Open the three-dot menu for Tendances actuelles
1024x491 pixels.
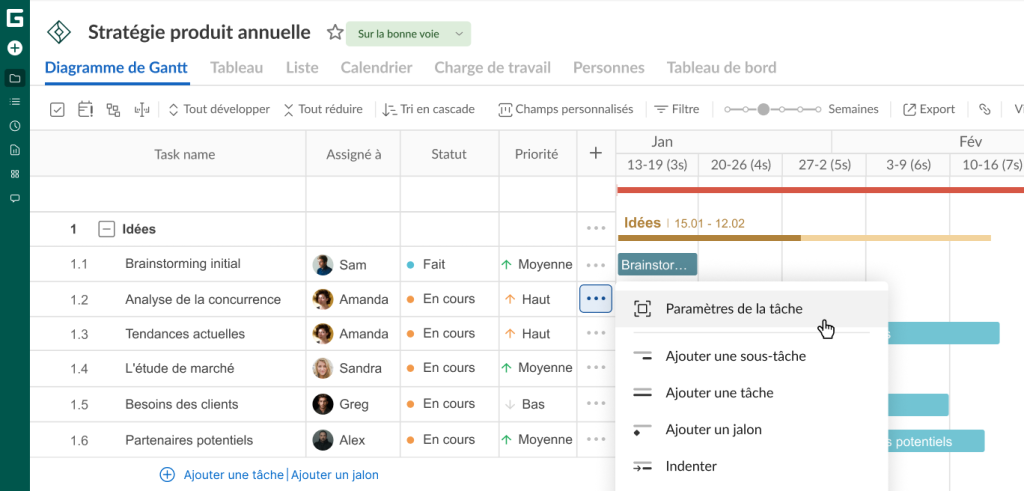click(596, 333)
